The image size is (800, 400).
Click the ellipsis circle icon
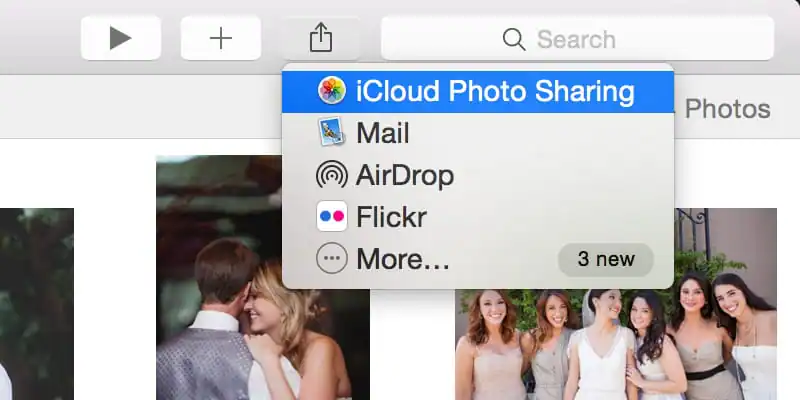click(x=332, y=258)
